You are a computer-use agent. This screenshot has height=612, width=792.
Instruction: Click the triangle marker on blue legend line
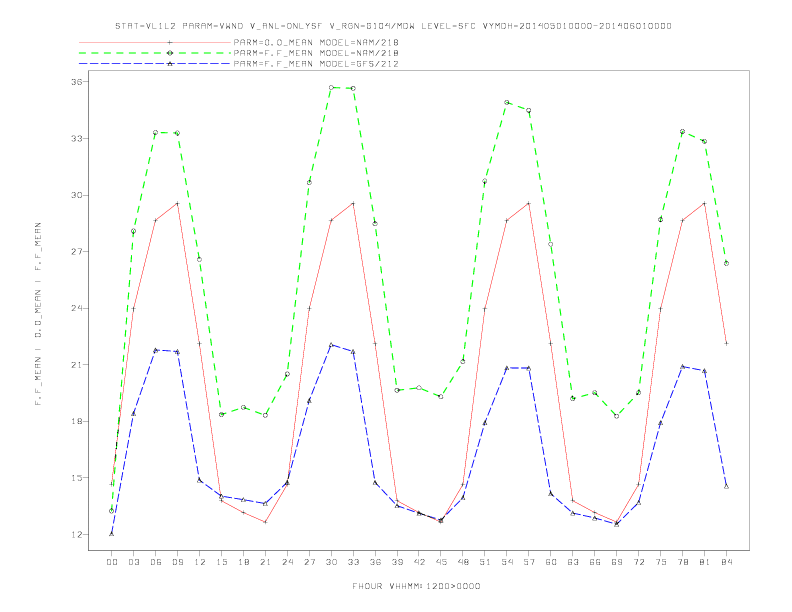(x=170, y=64)
